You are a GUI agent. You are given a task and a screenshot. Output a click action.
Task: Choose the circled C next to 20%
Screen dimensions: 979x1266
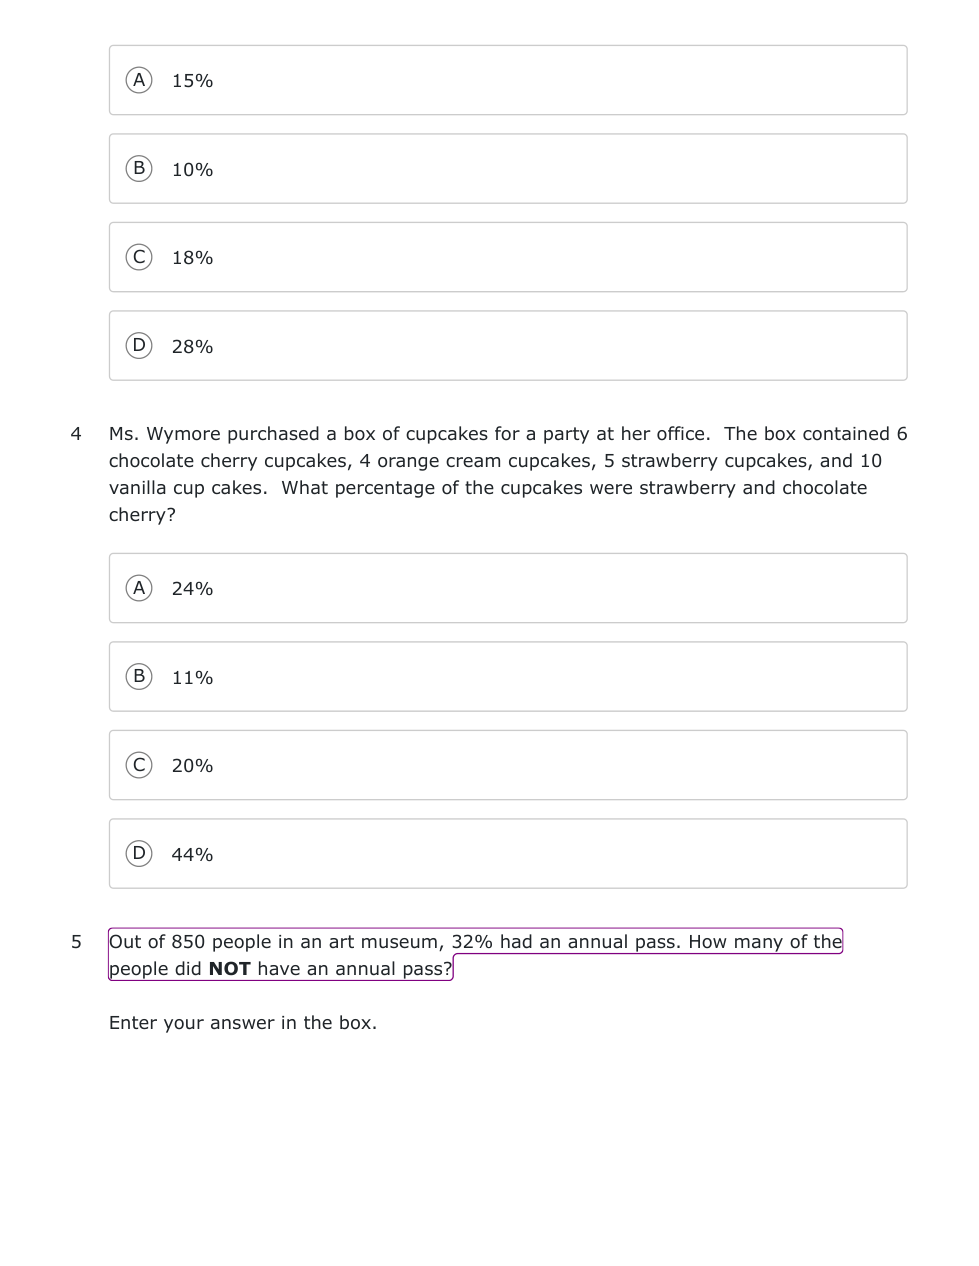click(139, 765)
